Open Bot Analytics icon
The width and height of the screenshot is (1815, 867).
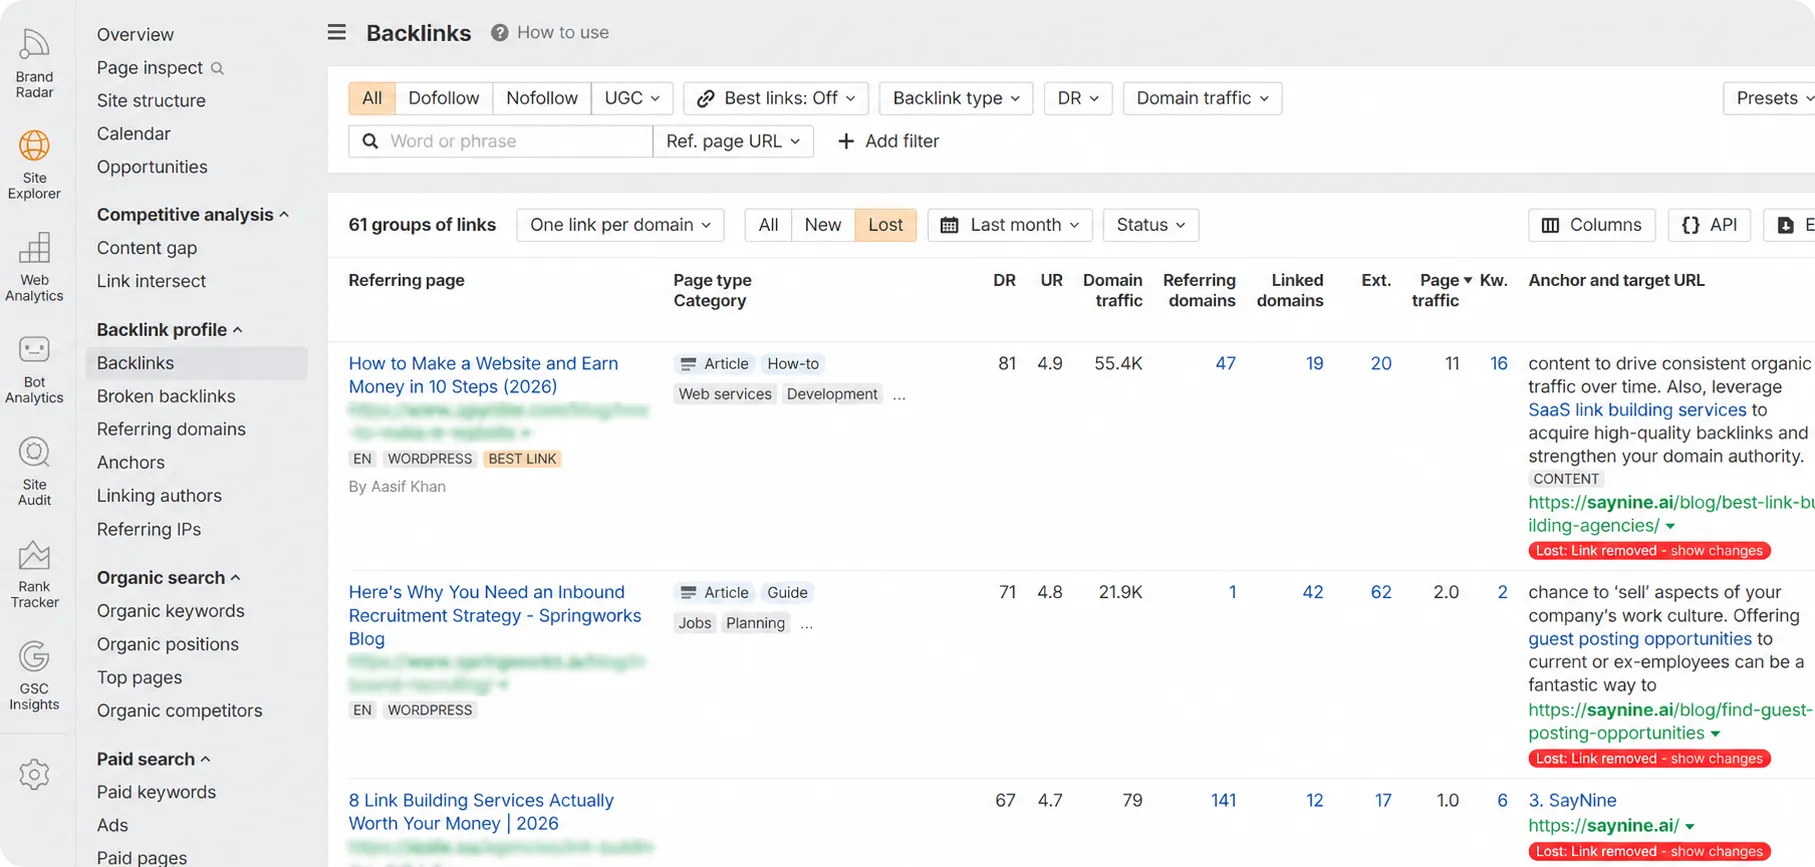tap(34, 350)
